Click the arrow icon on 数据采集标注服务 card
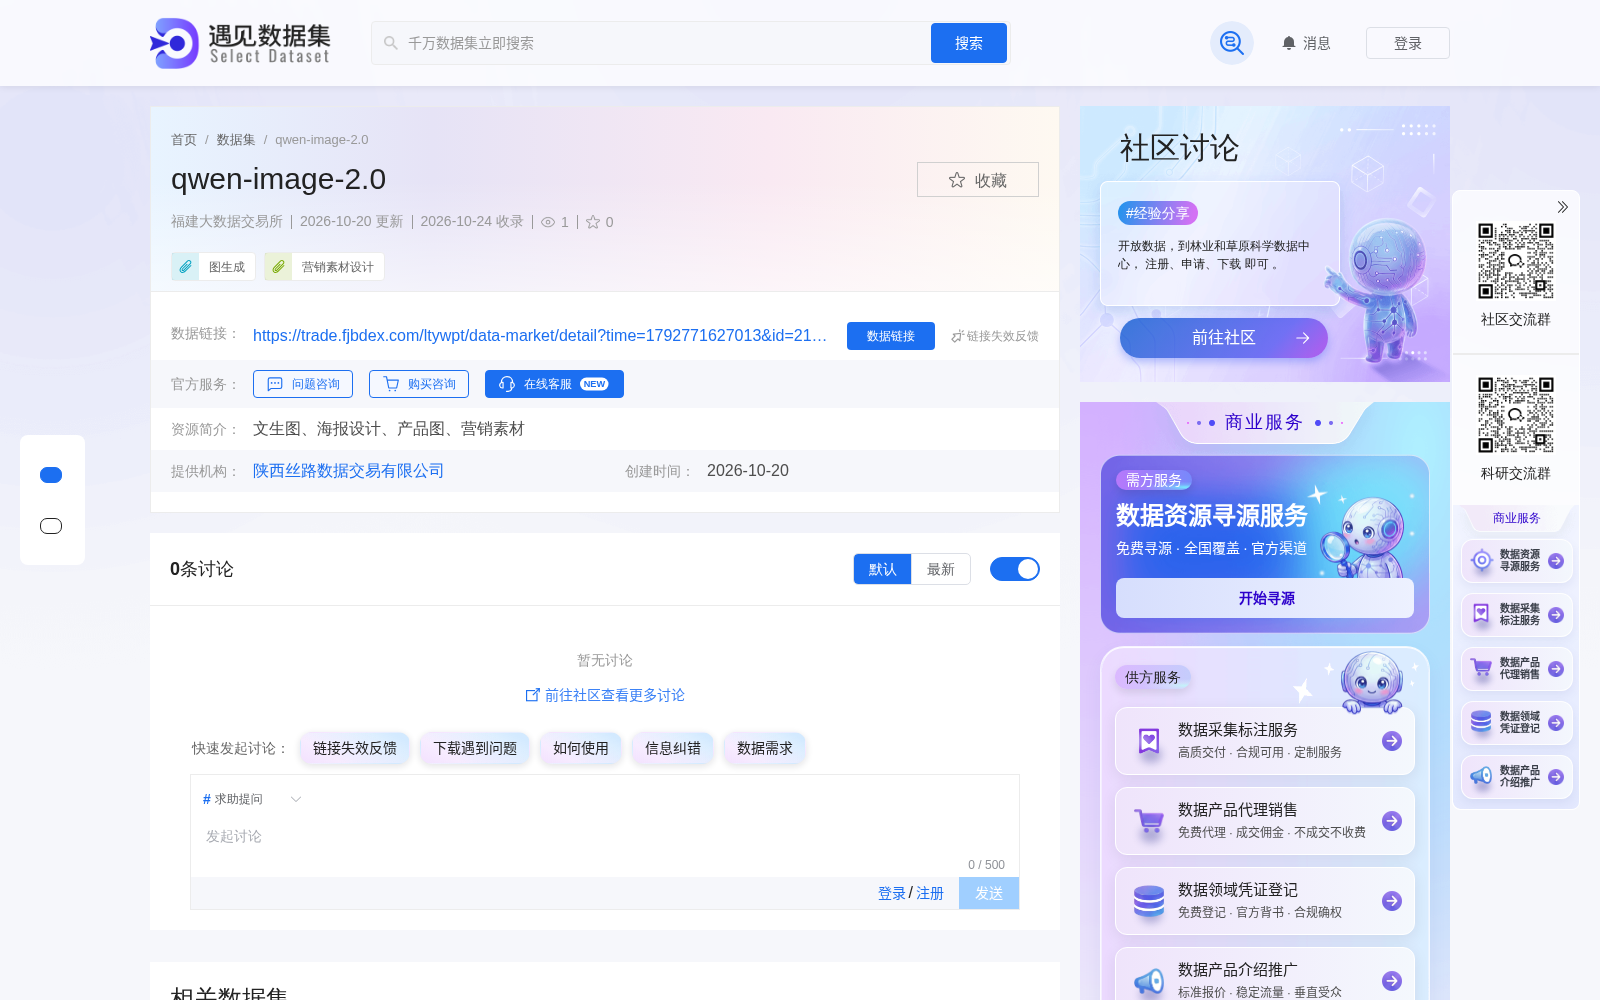The image size is (1600, 1000). [1392, 741]
